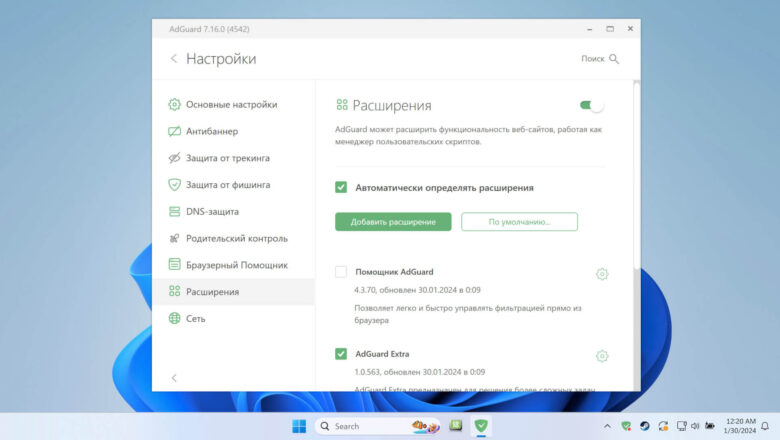
Task: Select Защита от фишинга in sidebar
Action: click(233, 185)
